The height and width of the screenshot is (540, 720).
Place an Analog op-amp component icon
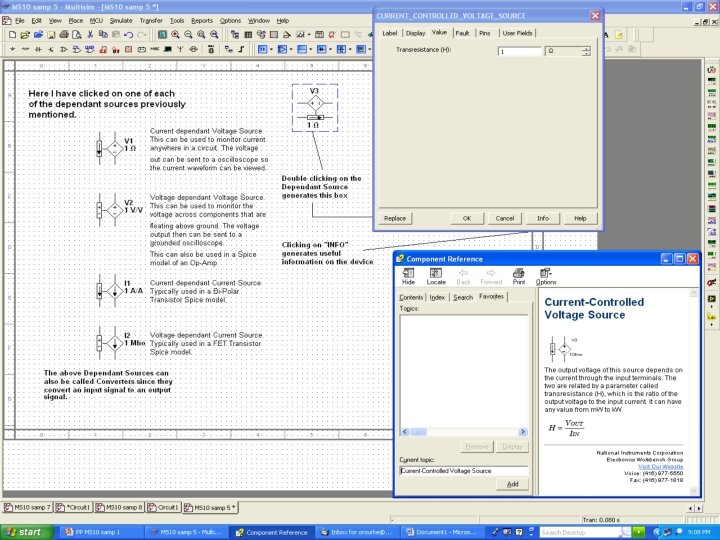(64, 49)
